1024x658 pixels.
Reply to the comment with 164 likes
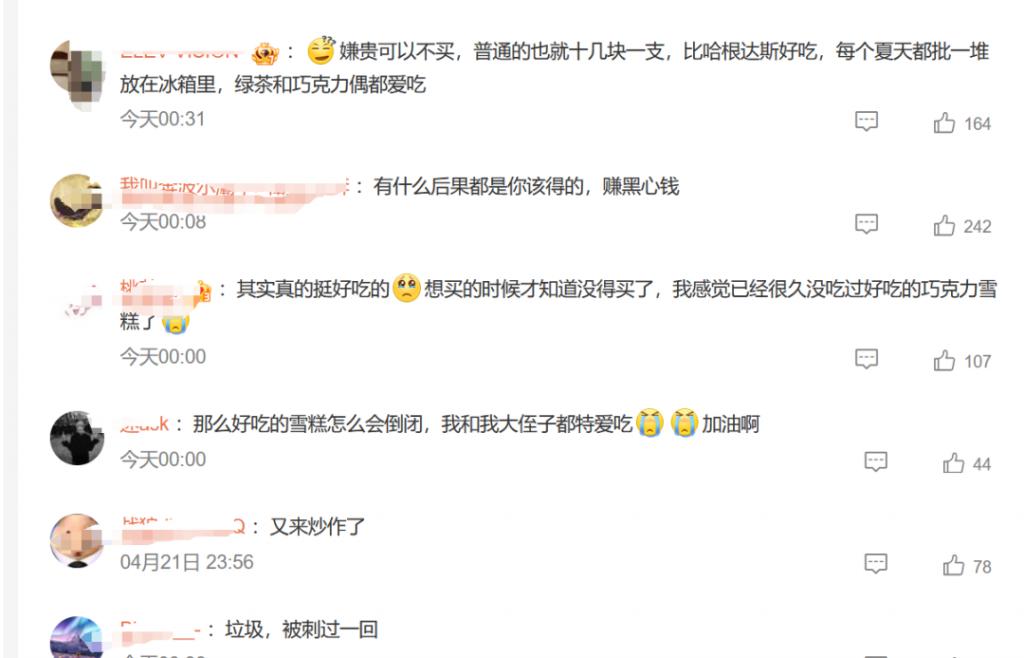[x=867, y=121]
